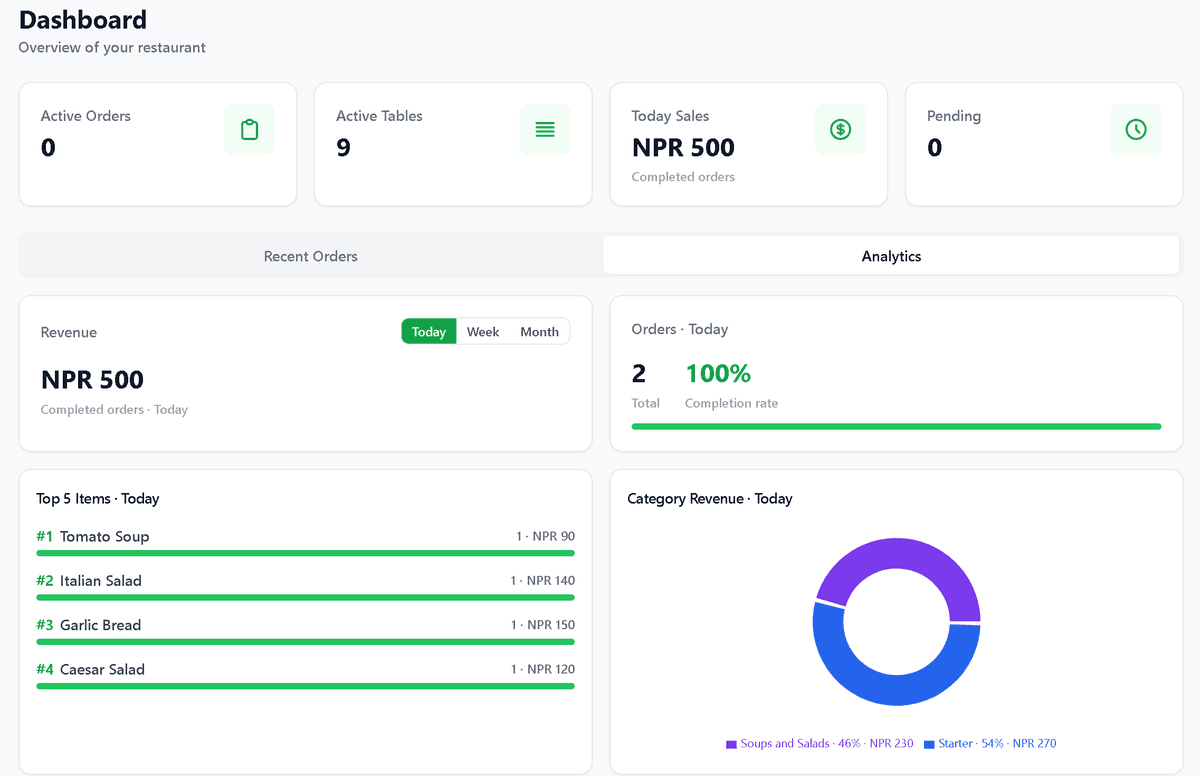The image size is (1200, 776).
Task: Click the "Category Revenue · Today" heading
Action: tap(710, 498)
